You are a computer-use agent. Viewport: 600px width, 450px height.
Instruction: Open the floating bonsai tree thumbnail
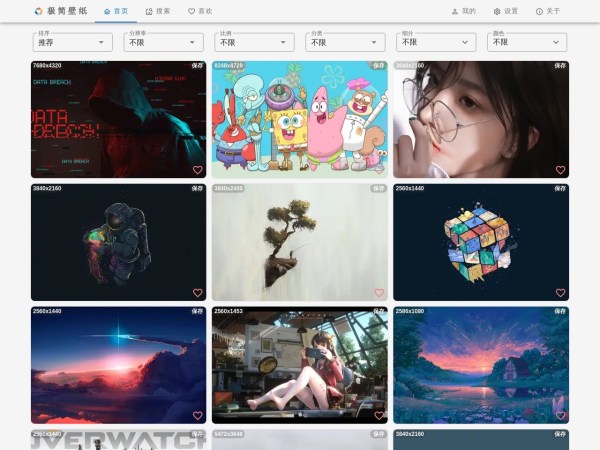click(300, 242)
